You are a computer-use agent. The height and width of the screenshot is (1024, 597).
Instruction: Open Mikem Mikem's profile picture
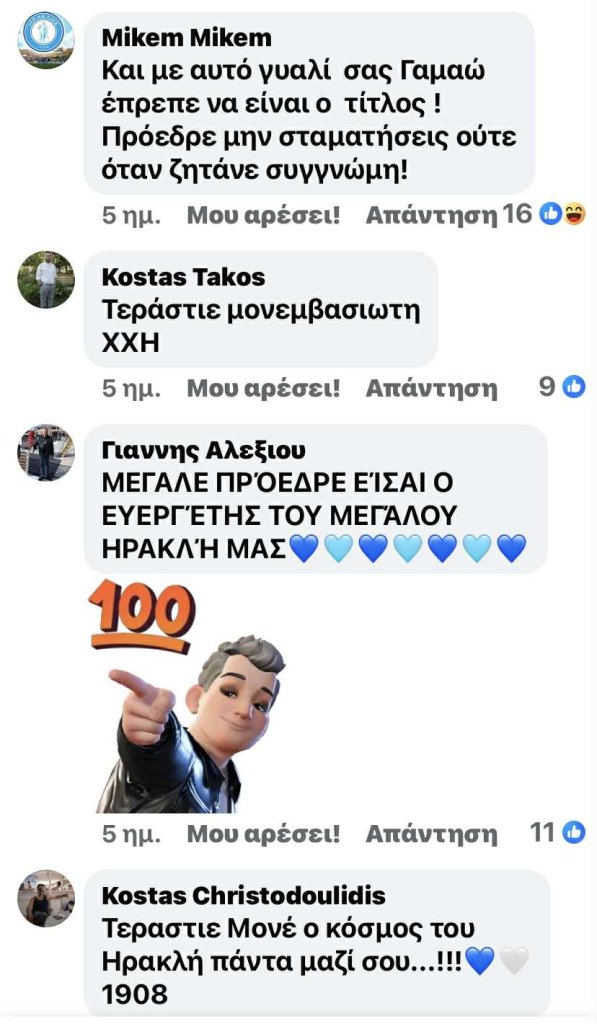pos(46,40)
